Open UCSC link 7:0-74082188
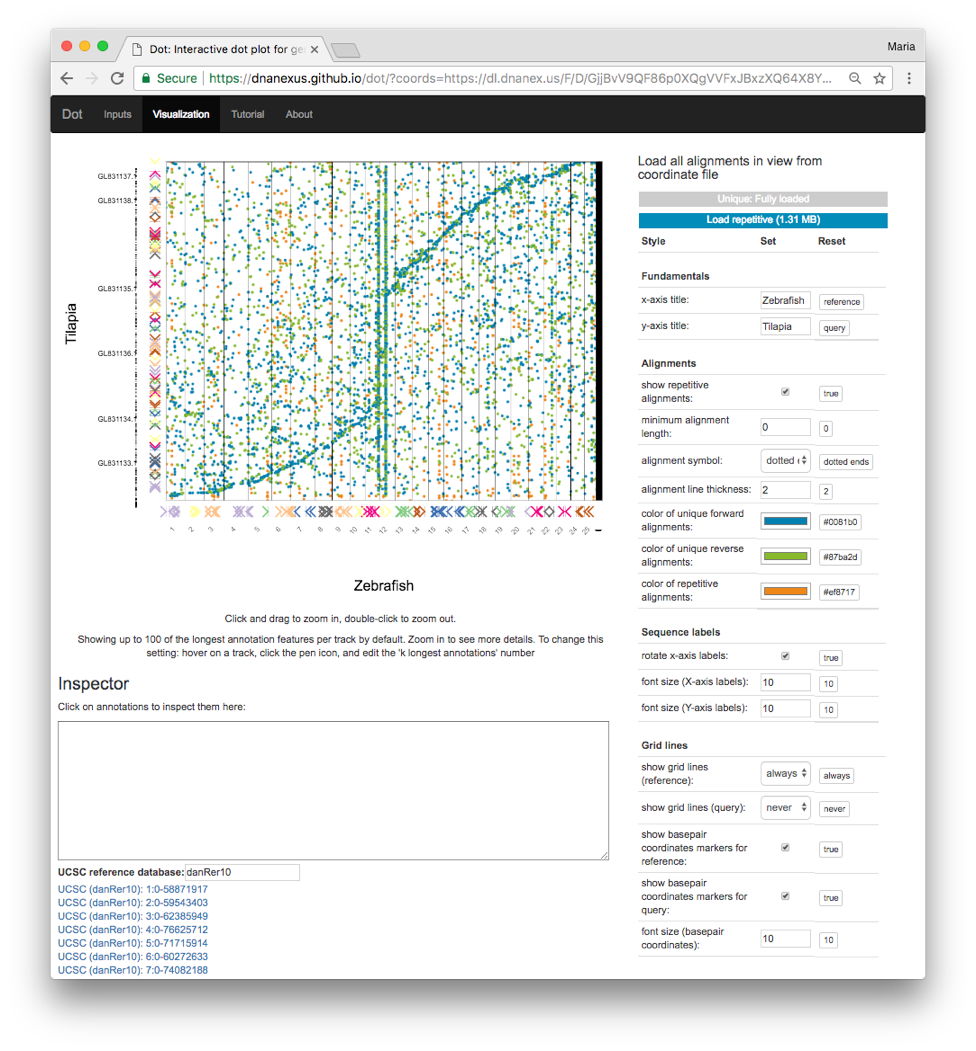This screenshot has height=1051, width=976. [x=133, y=970]
